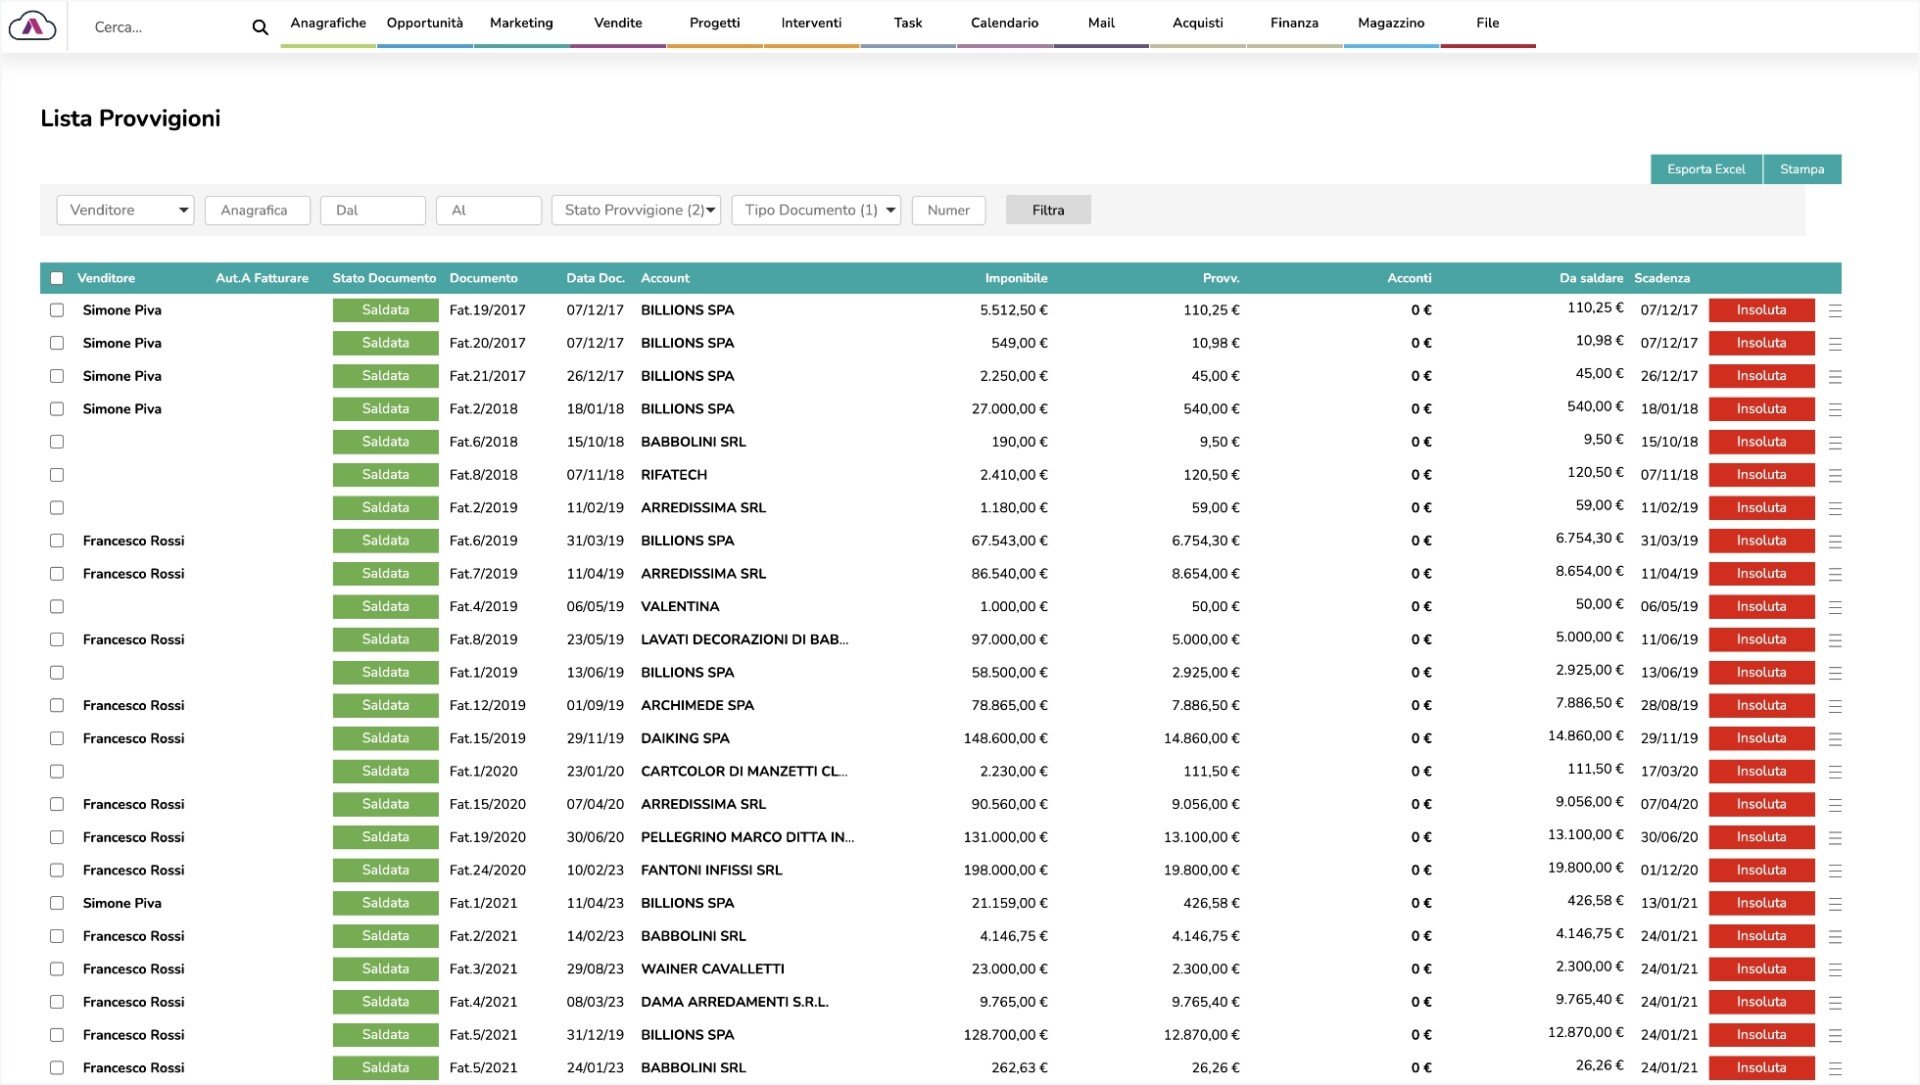
Task: Click the Esporta Excel button
Action: click(x=1705, y=169)
